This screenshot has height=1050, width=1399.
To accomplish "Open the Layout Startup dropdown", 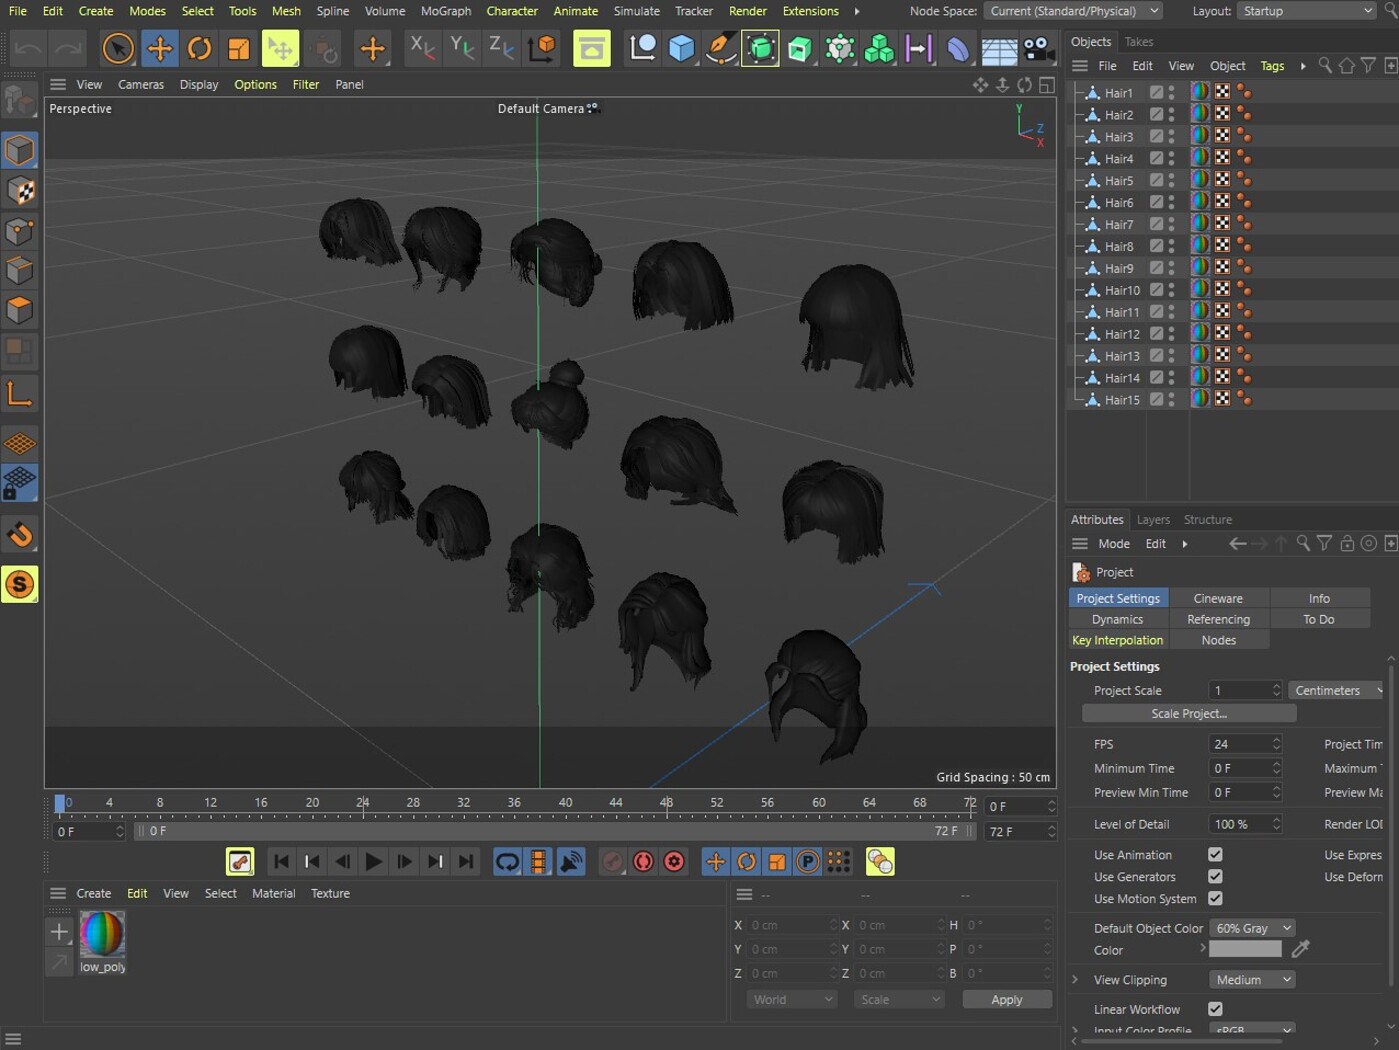I will pyautogui.click(x=1307, y=11).
